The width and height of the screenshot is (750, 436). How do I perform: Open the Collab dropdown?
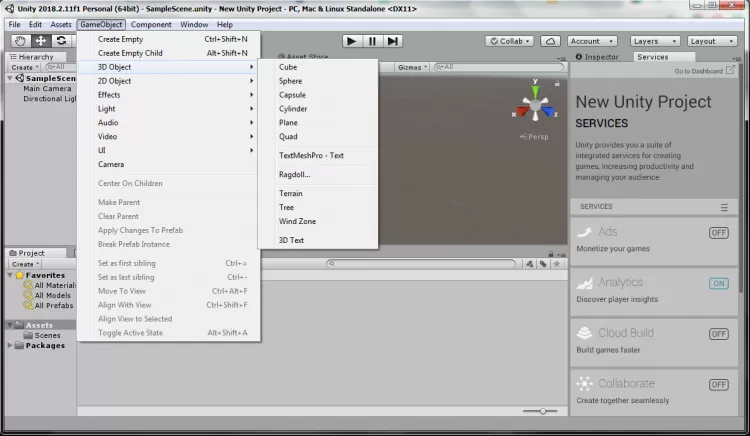click(x=510, y=41)
